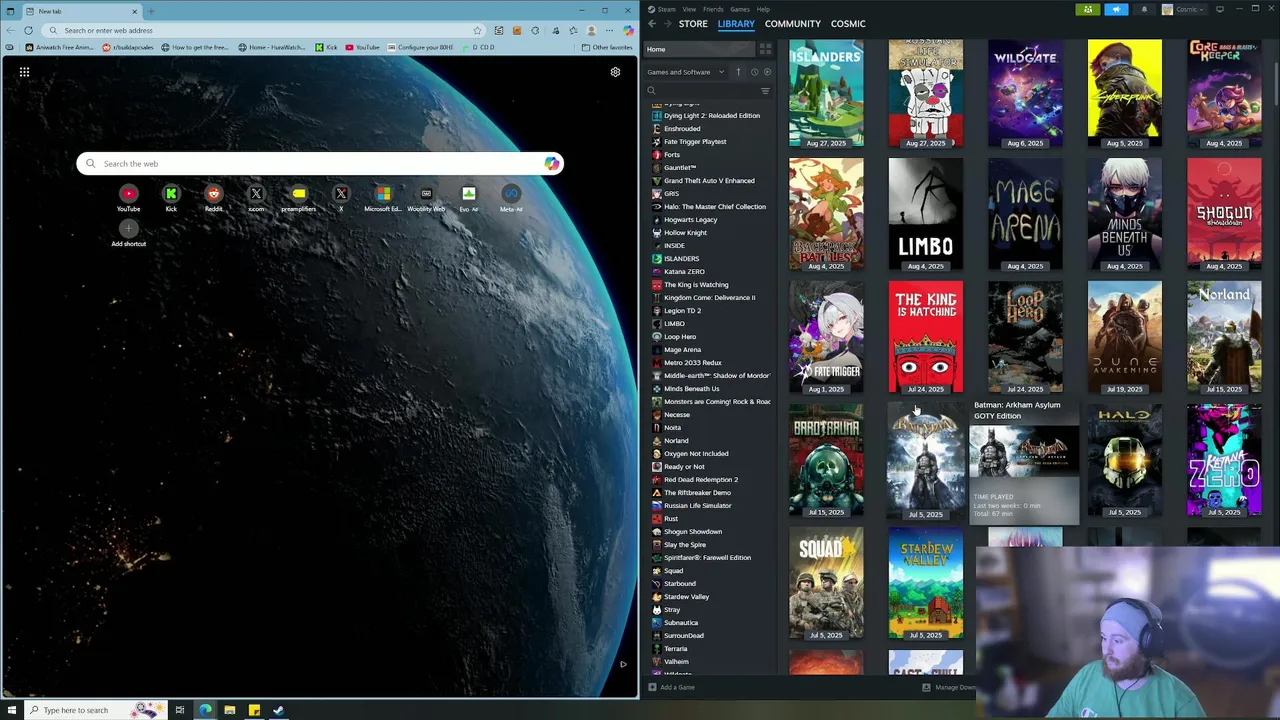
Task: Open the Edge new tab page settings gear
Action: (615, 72)
